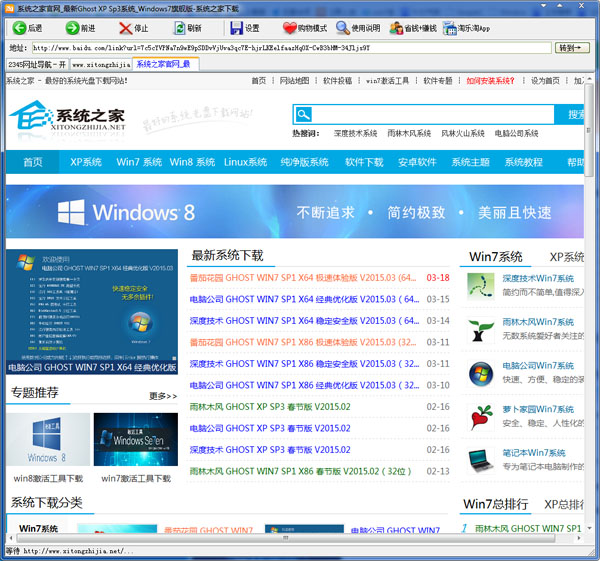Click the blue 搜索 search button
Image resolution: width=600 pixels, height=561 pixels.
[569, 114]
